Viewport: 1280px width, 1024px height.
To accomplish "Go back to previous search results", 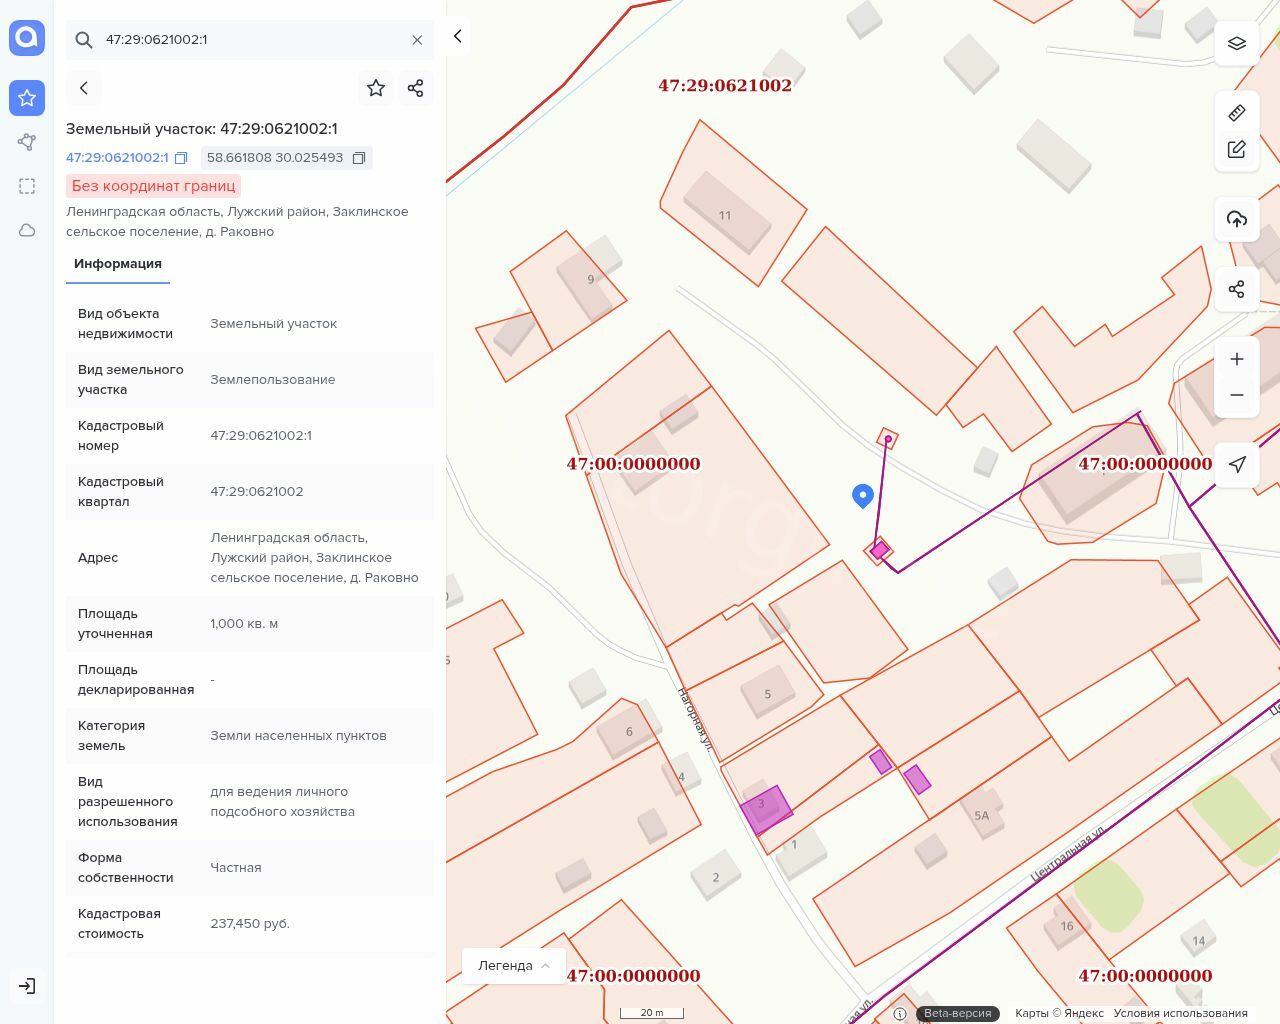I will [84, 88].
